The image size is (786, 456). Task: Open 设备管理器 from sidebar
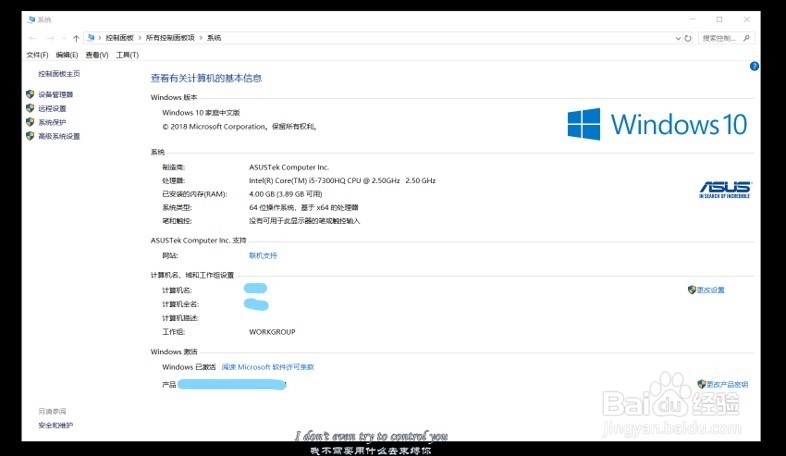click(56, 94)
